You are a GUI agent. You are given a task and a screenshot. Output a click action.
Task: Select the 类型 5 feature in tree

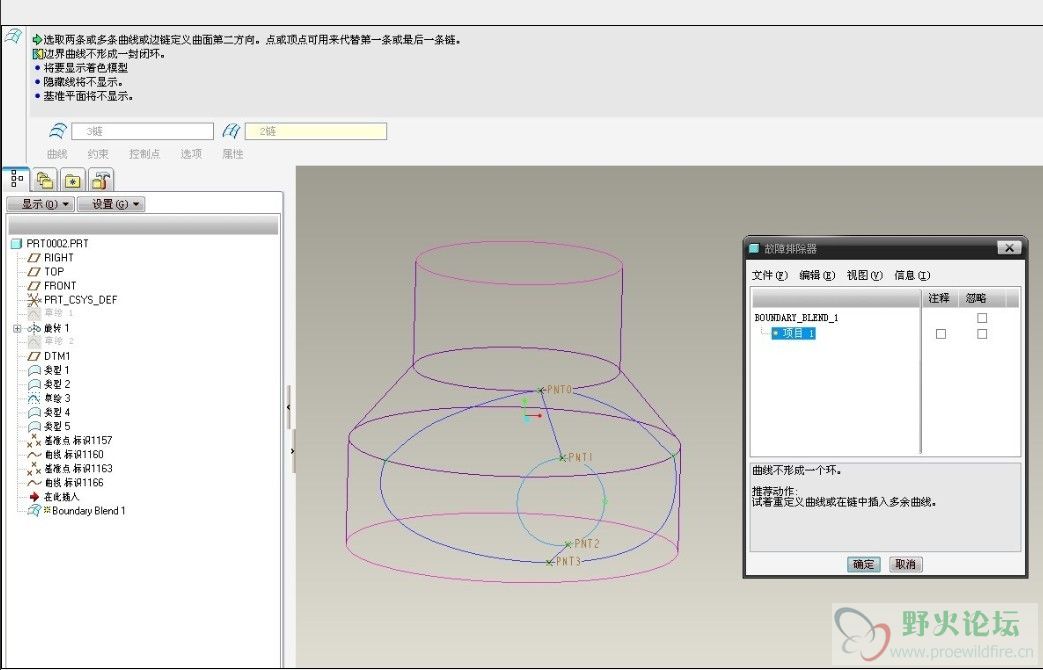point(49,426)
